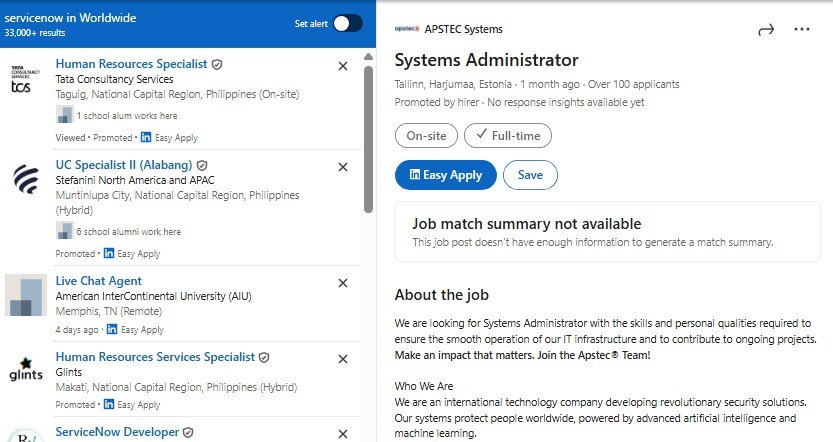Image resolution: width=833 pixels, height=442 pixels.
Task: Click the Glints company logo
Action: tap(26, 370)
